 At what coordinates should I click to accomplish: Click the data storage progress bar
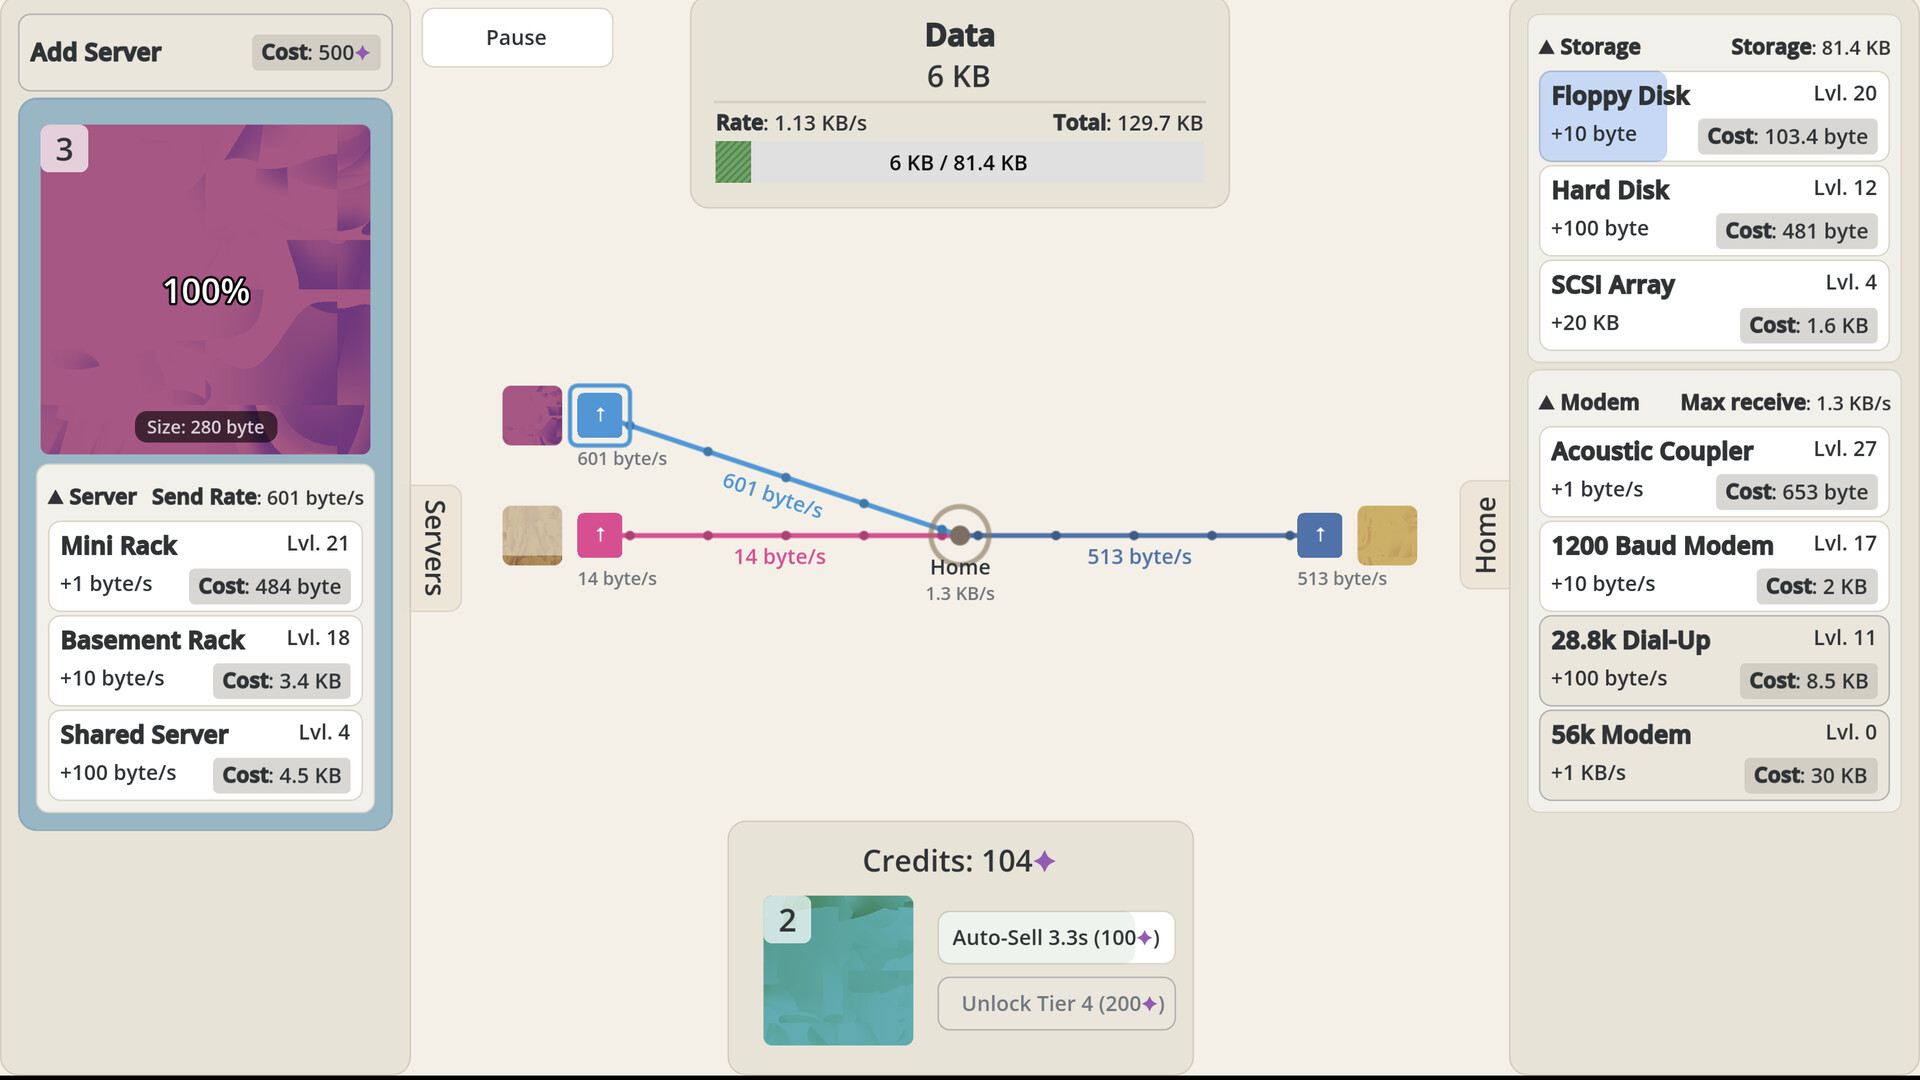coord(959,163)
